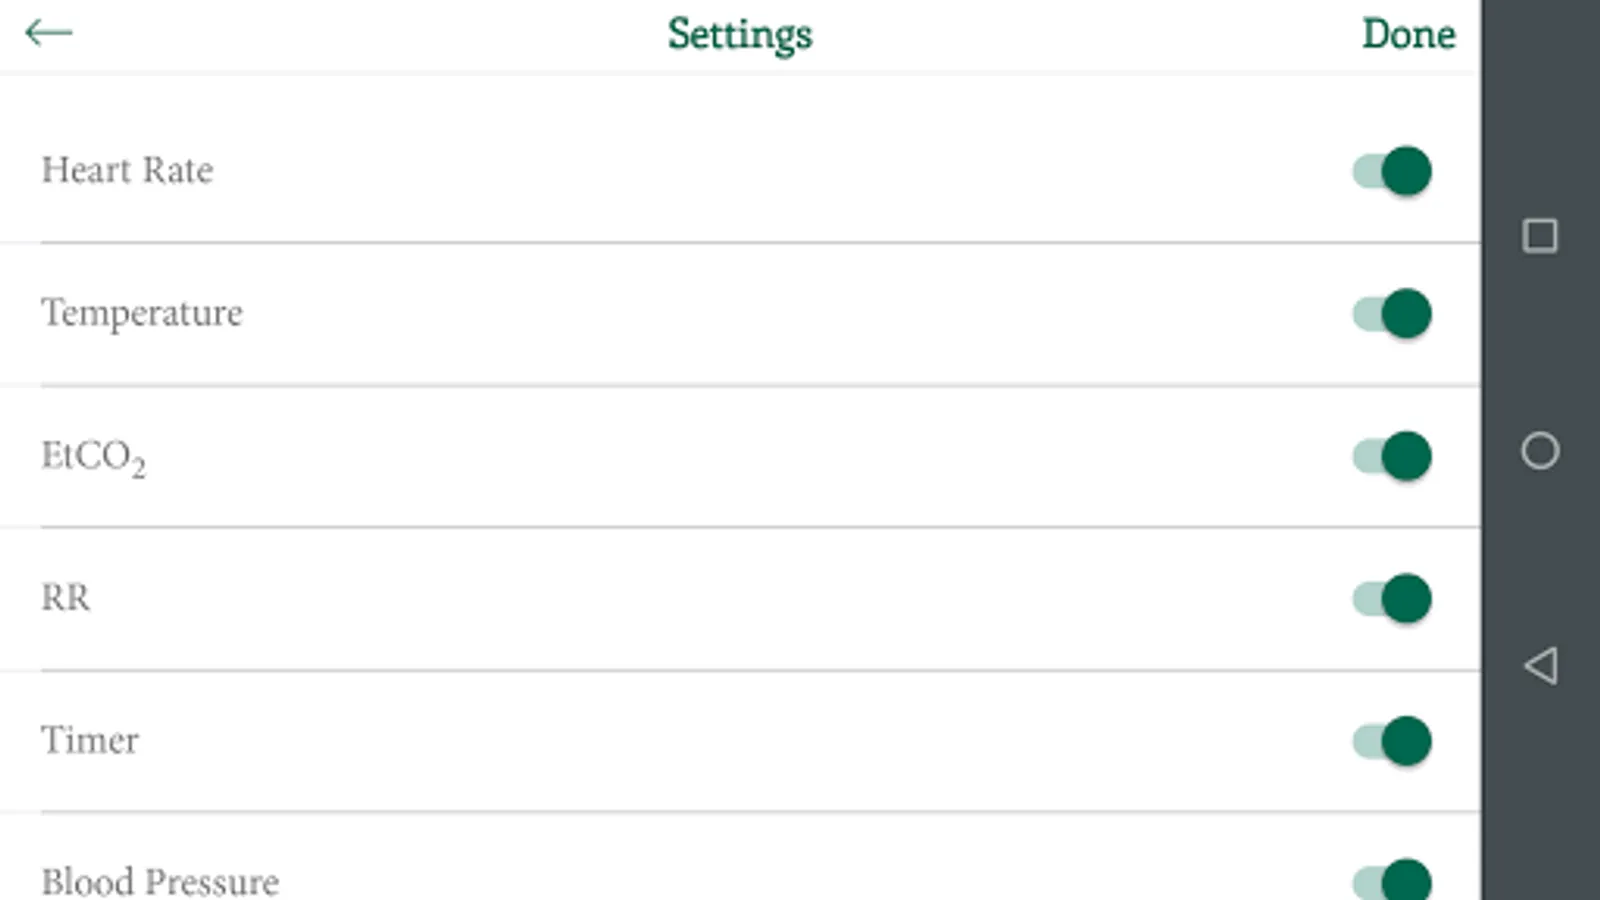Select the Timer label
The width and height of the screenshot is (1600, 900).
pos(90,741)
